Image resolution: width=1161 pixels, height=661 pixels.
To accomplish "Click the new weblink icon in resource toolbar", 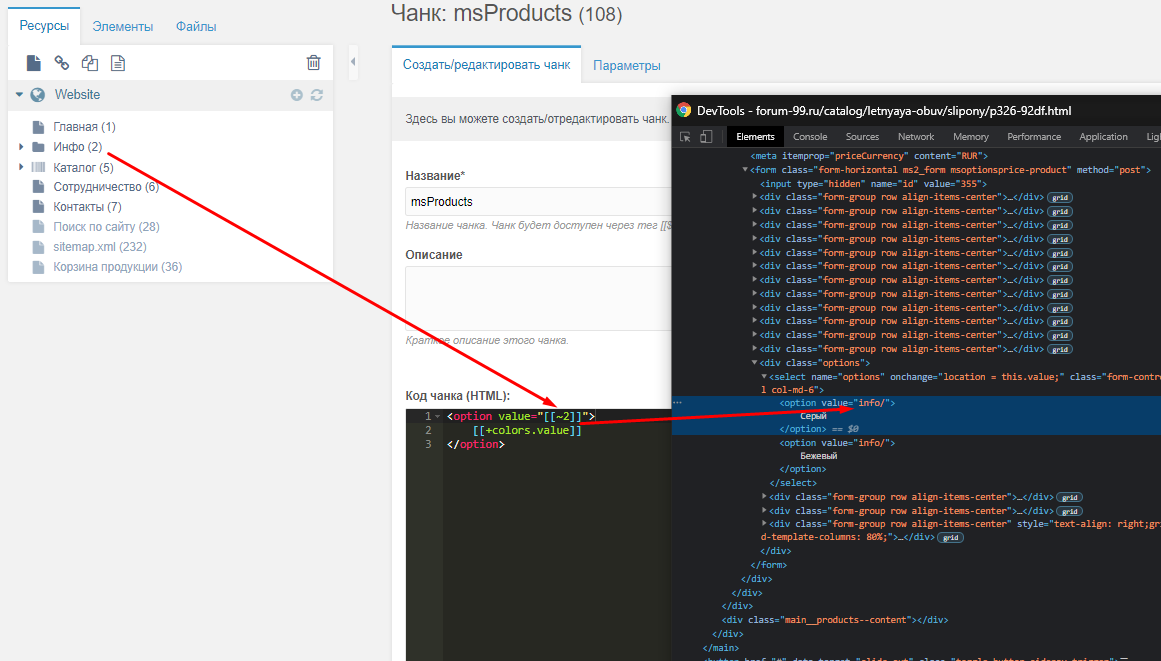I will click(x=61, y=63).
